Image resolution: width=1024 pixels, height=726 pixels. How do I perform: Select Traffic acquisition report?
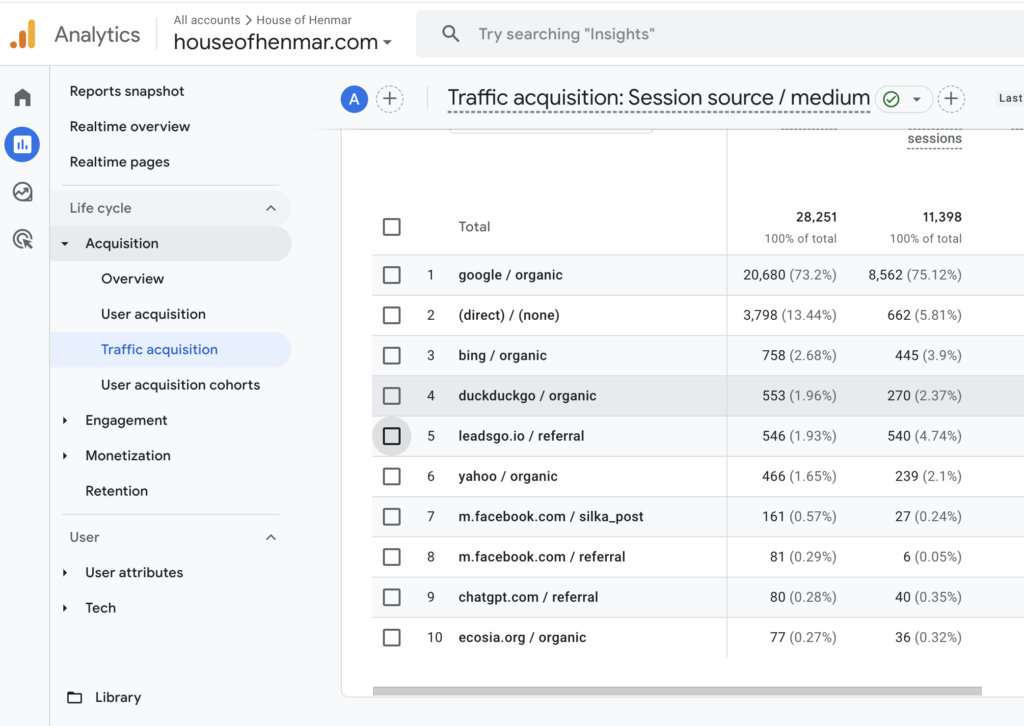click(x=159, y=349)
